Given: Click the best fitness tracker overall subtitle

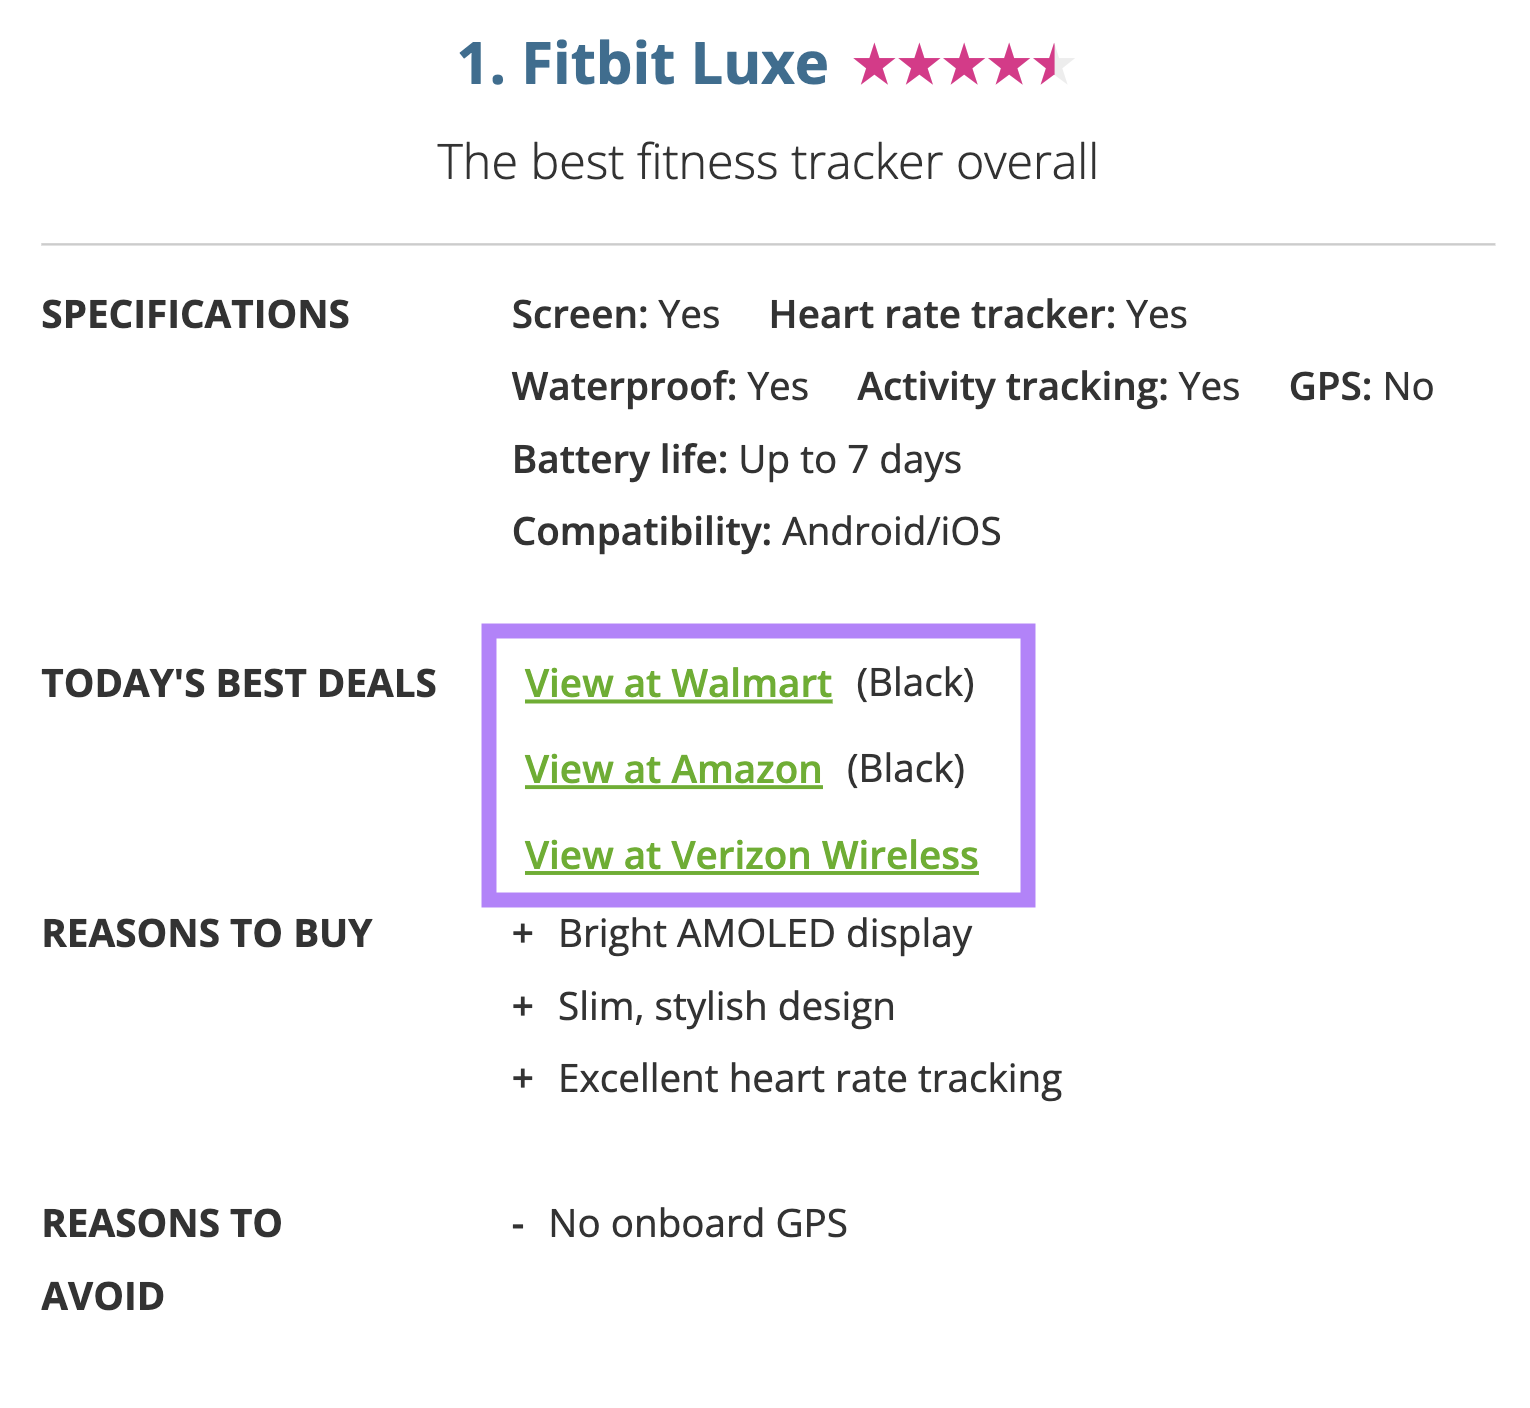Looking at the screenshot, I should click(x=767, y=162).
